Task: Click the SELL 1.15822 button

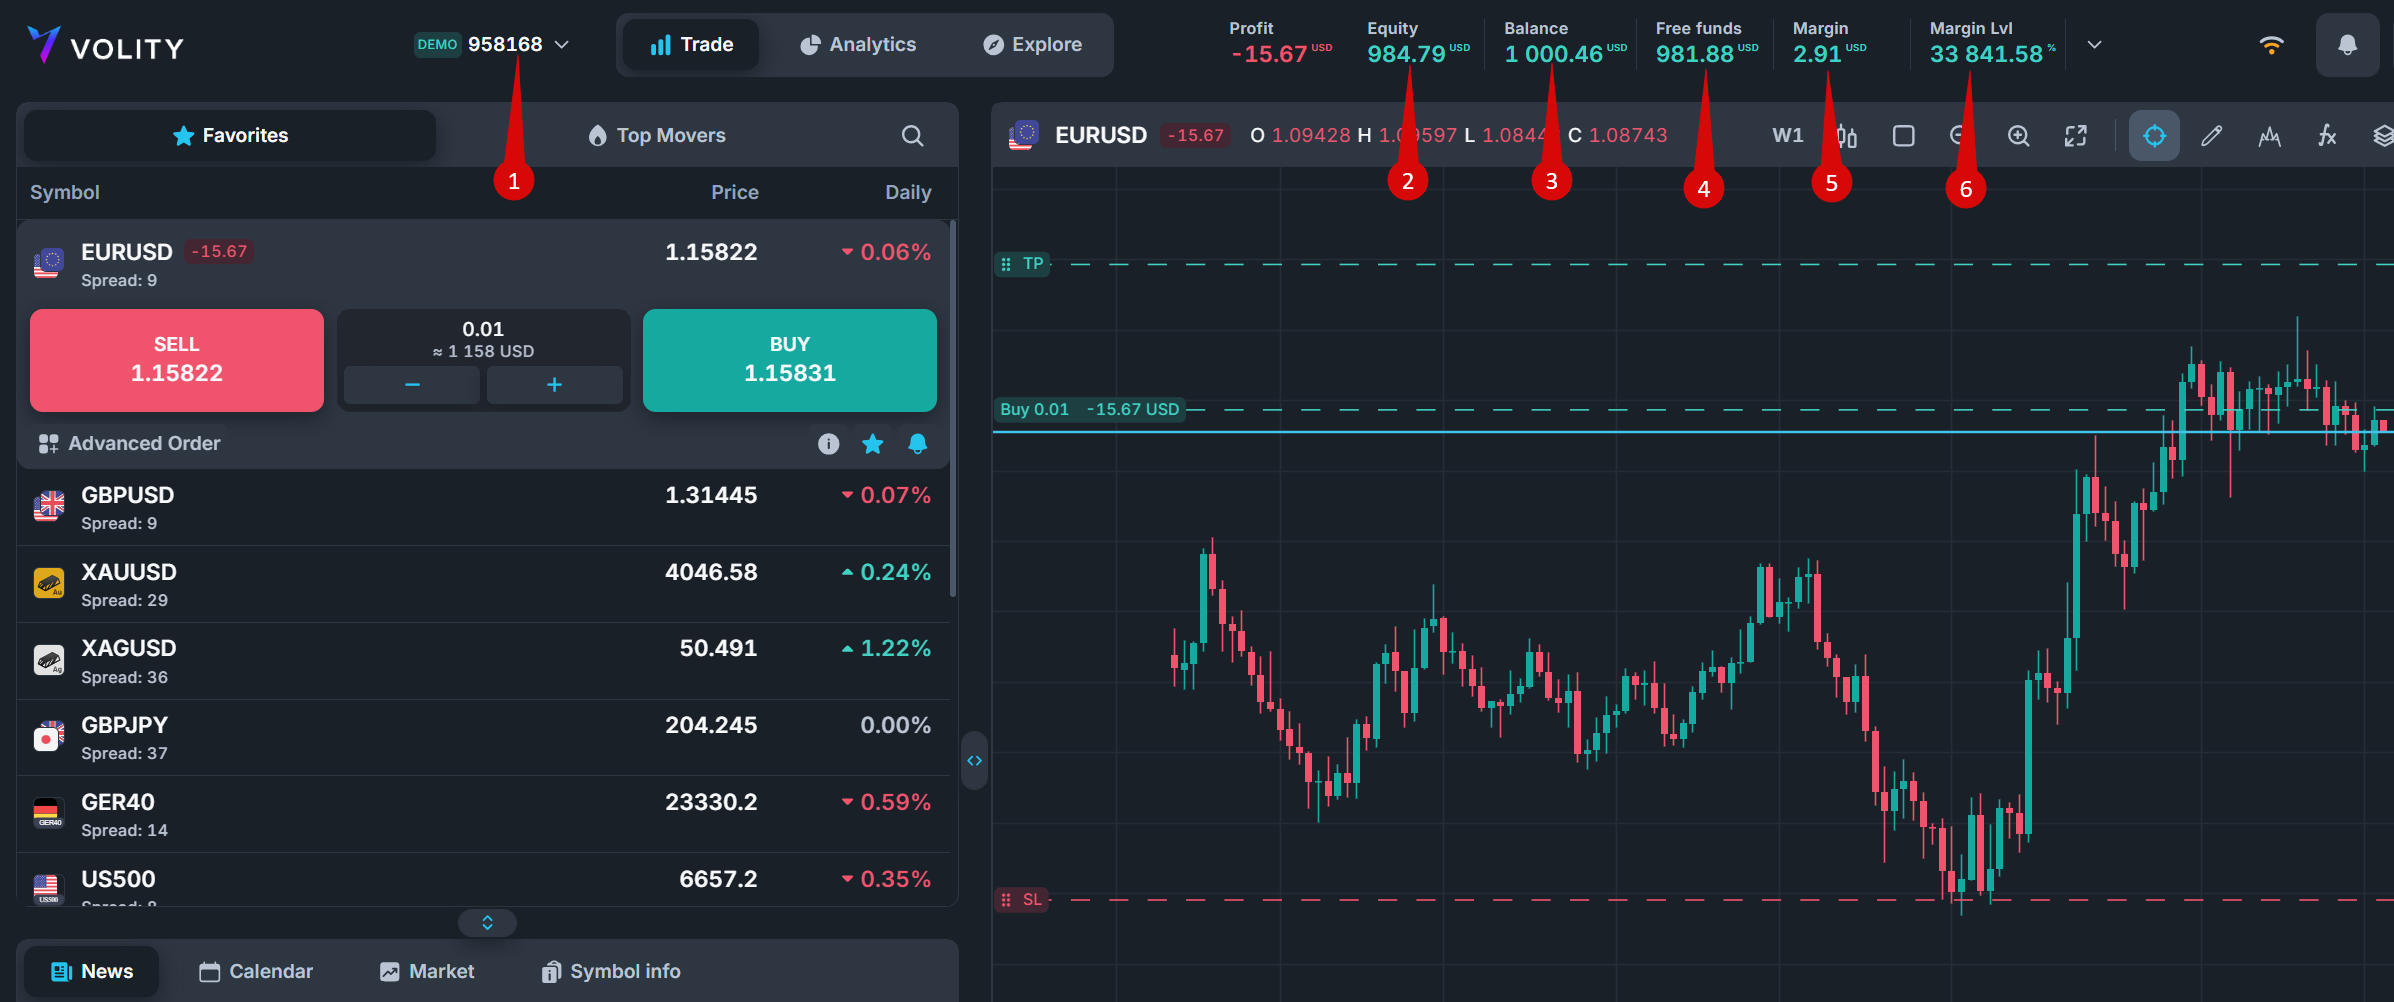Action: (177, 360)
